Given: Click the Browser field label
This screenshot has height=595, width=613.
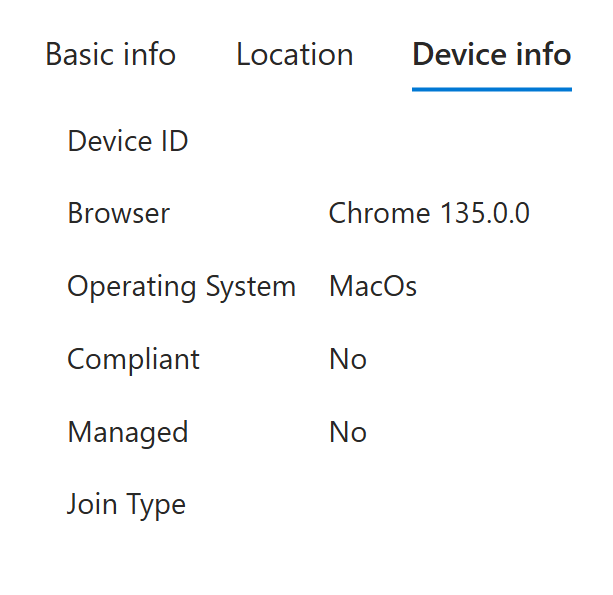Looking at the screenshot, I should 118,213.
